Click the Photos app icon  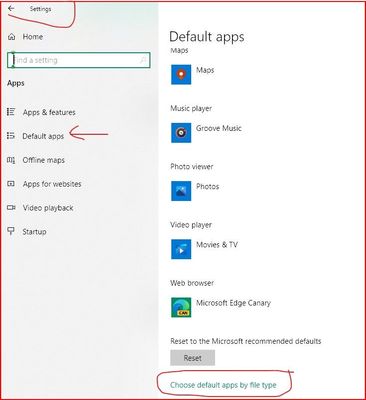181,191
